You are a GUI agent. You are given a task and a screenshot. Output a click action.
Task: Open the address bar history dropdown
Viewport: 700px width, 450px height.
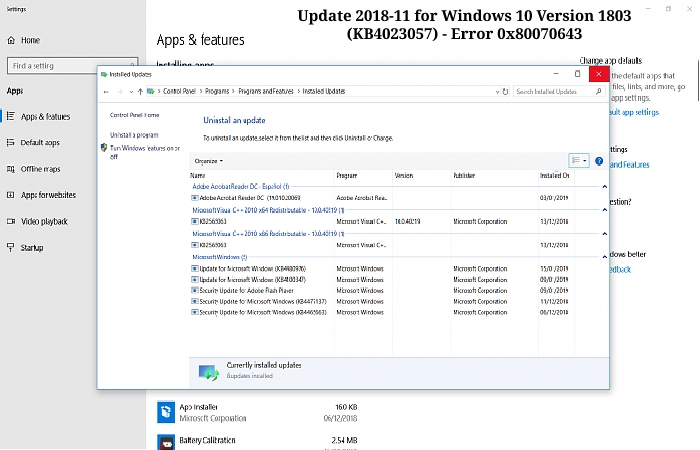[497, 92]
